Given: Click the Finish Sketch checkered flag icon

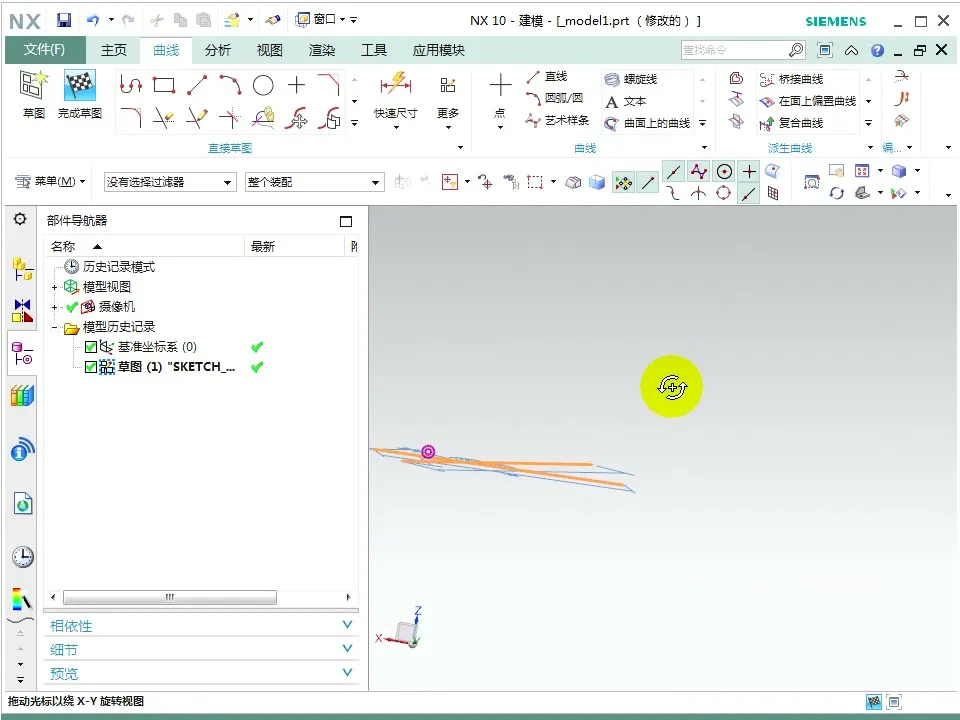Looking at the screenshot, I should pyautogui.click(x=80, y=87).
